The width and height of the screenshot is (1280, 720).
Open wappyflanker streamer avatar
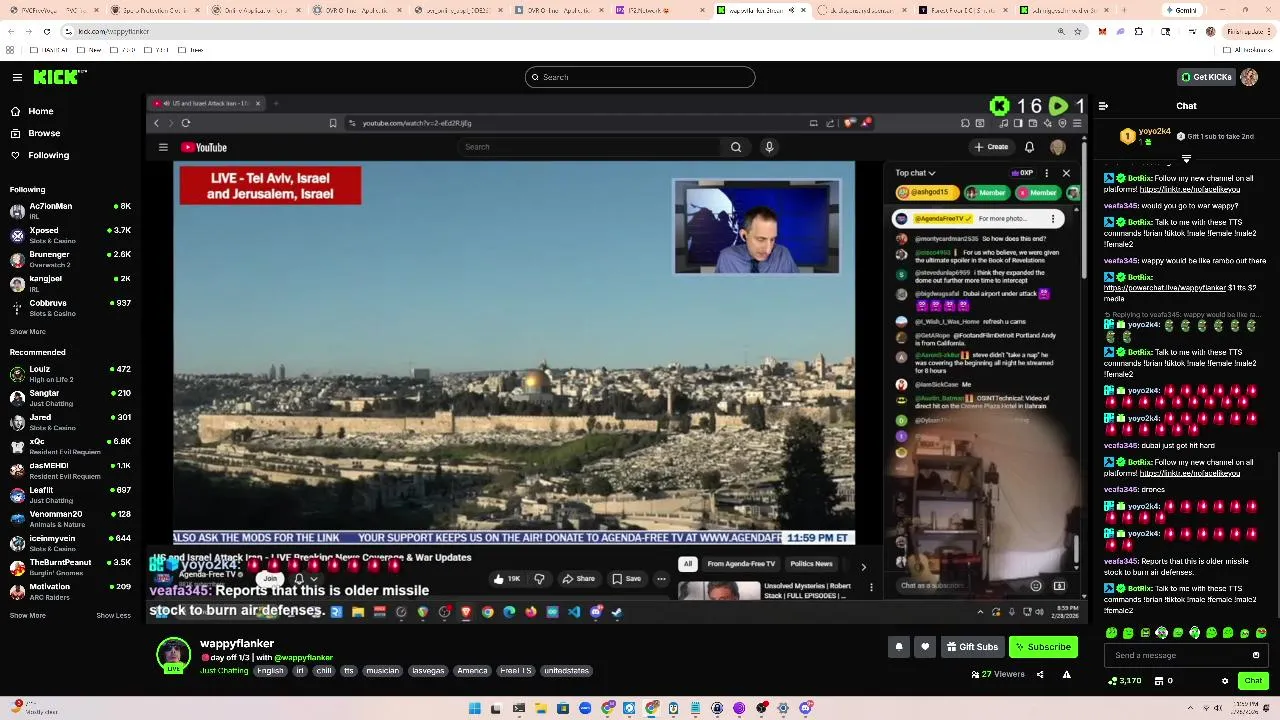pyautogui.click(x=174, y=655)
